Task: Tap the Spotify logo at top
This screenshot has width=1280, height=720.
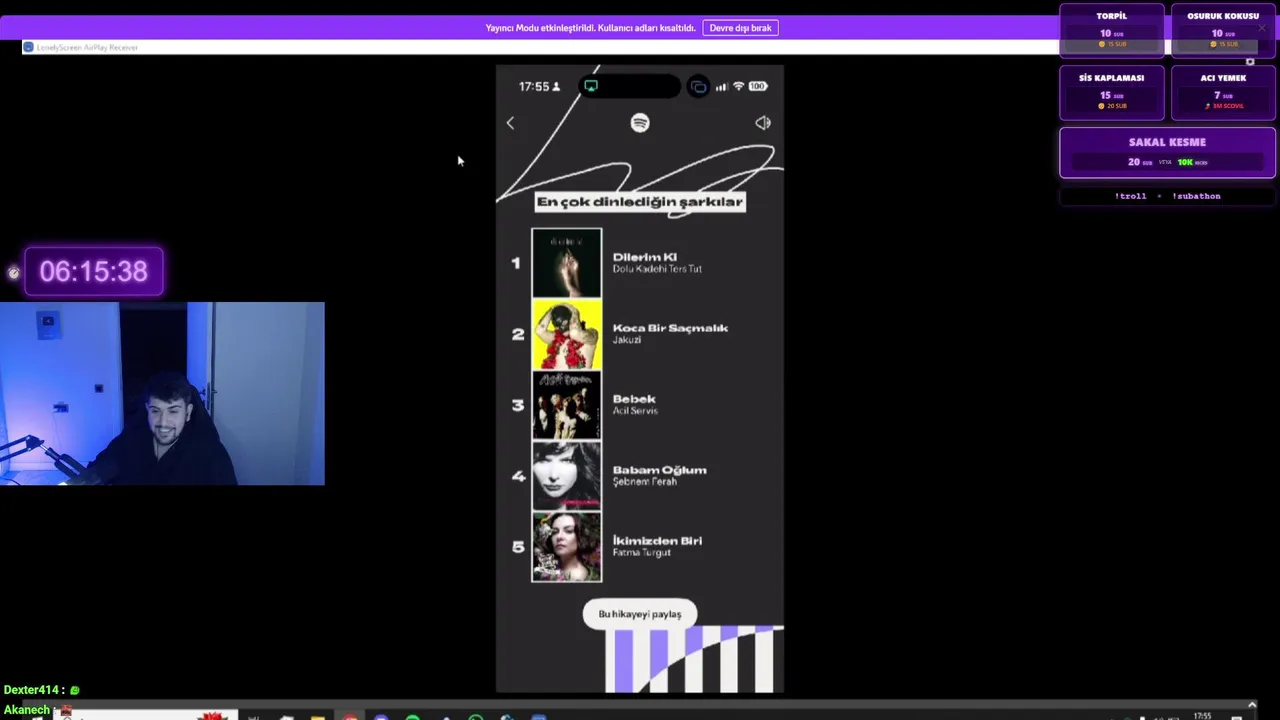Action: (x=640, y=122)
